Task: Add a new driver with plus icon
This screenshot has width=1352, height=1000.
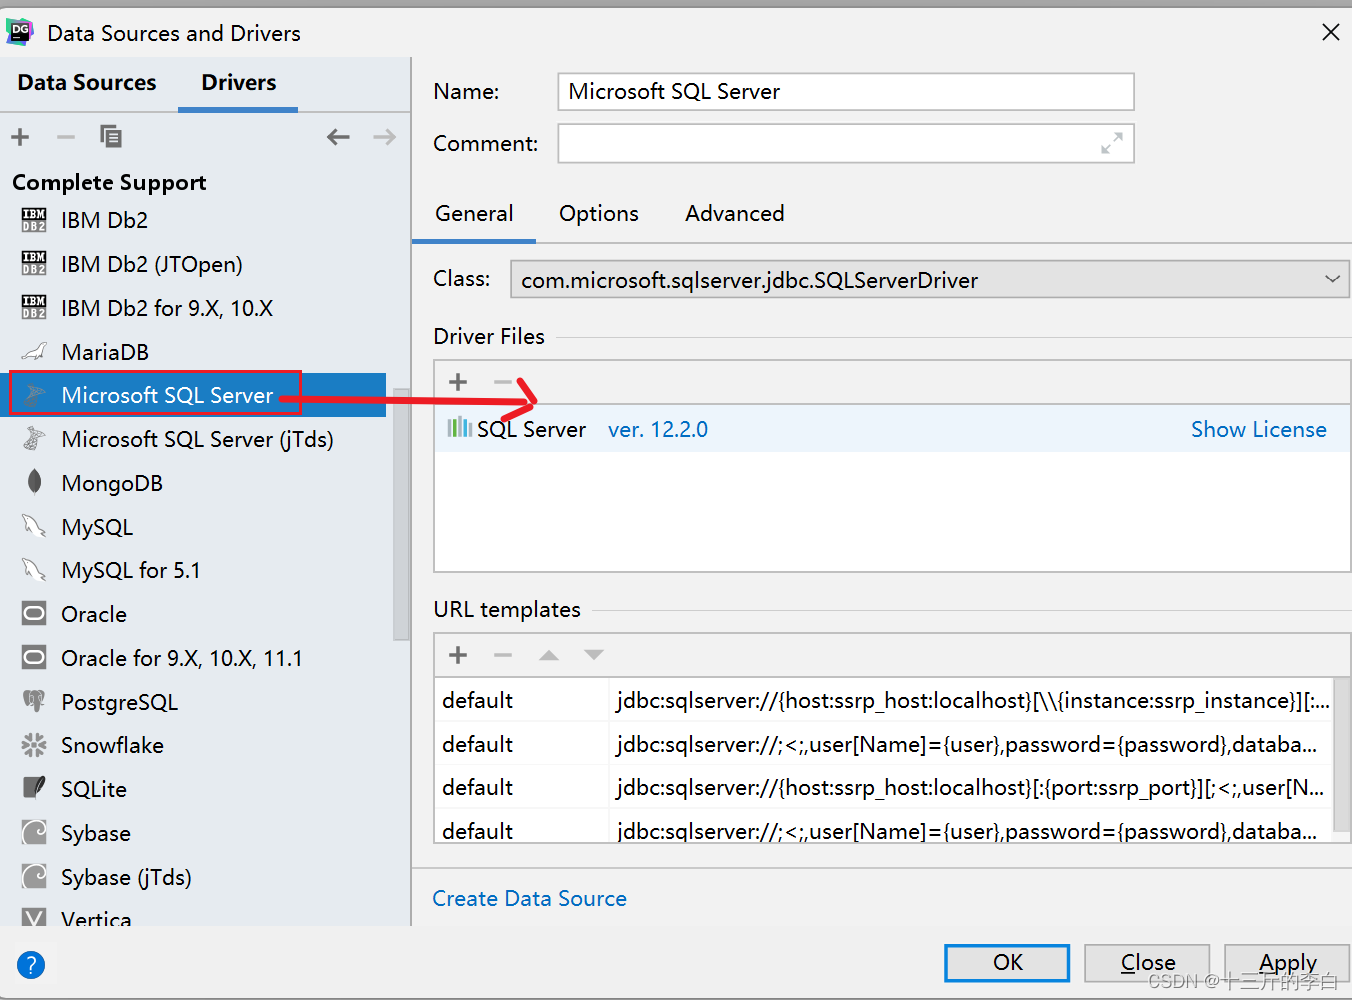Action: point(20,137)
